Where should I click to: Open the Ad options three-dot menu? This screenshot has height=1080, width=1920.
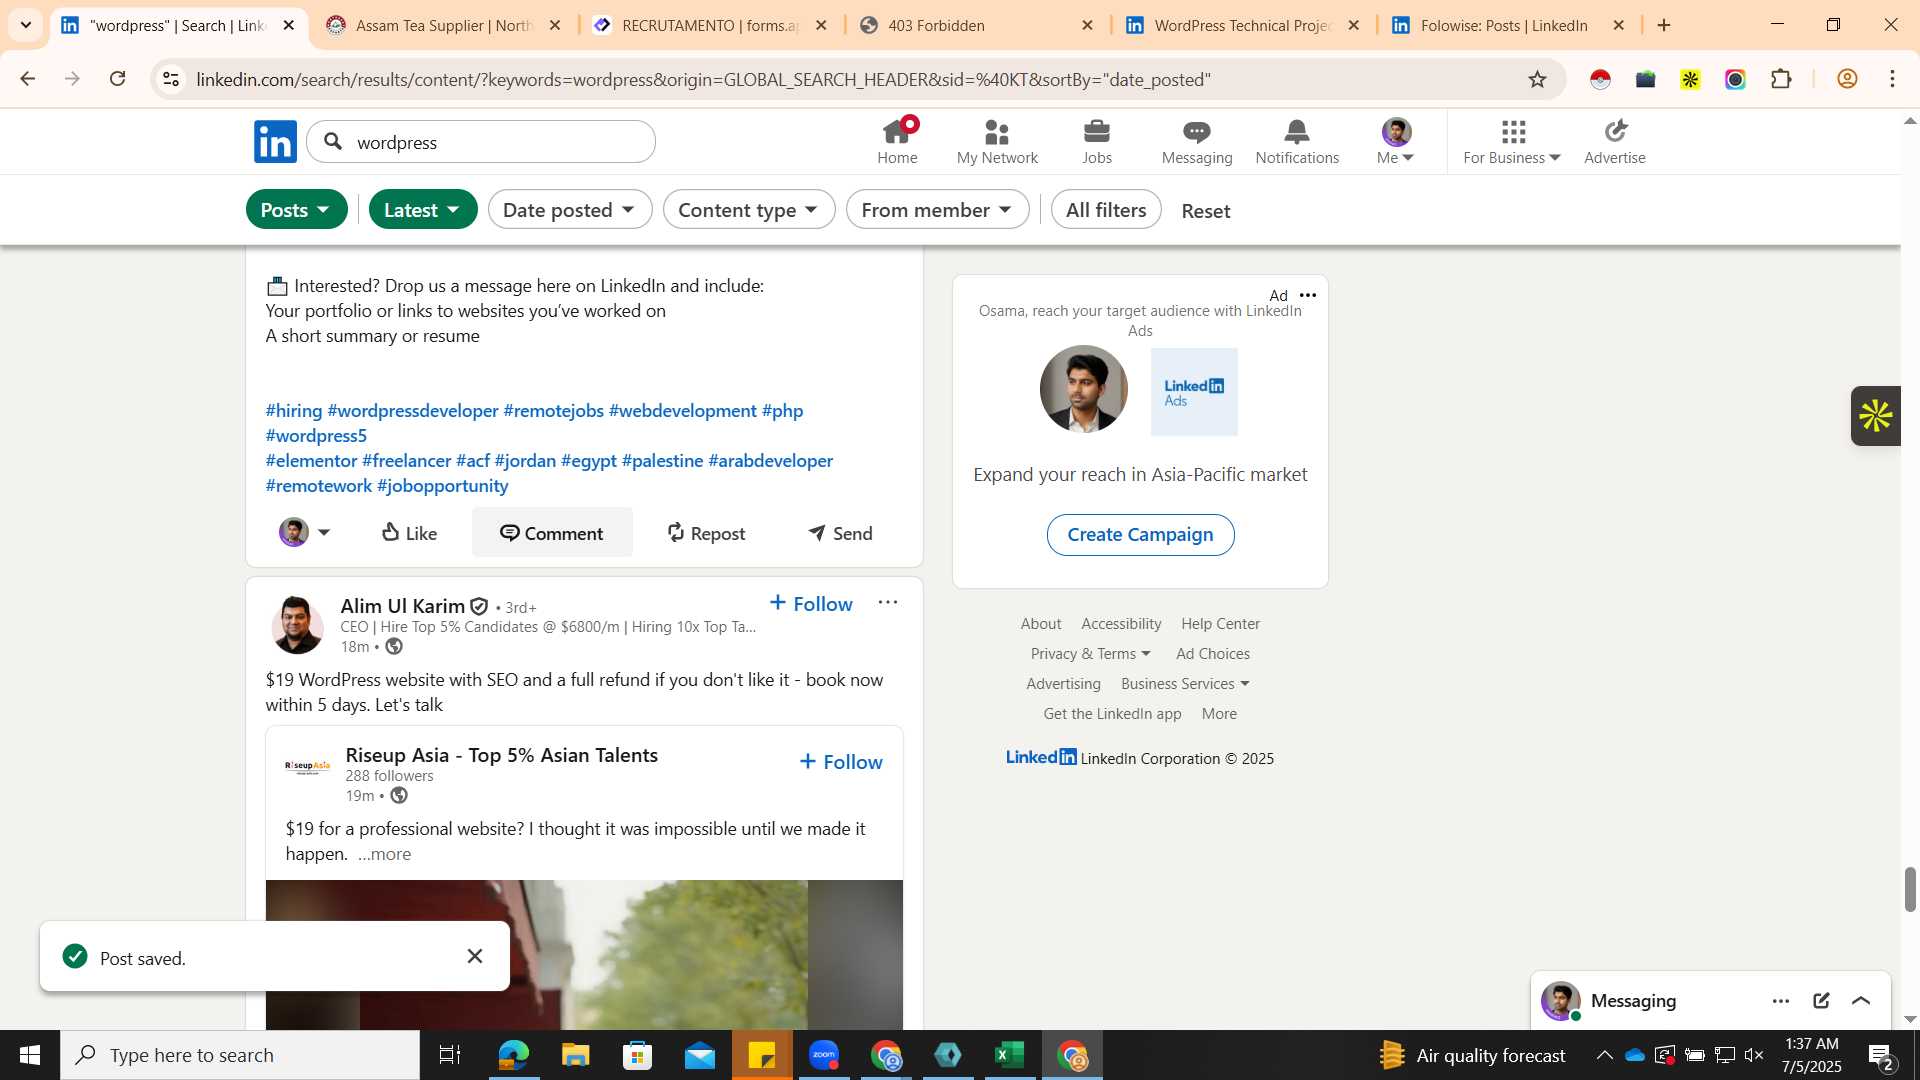coord(1308,295)
